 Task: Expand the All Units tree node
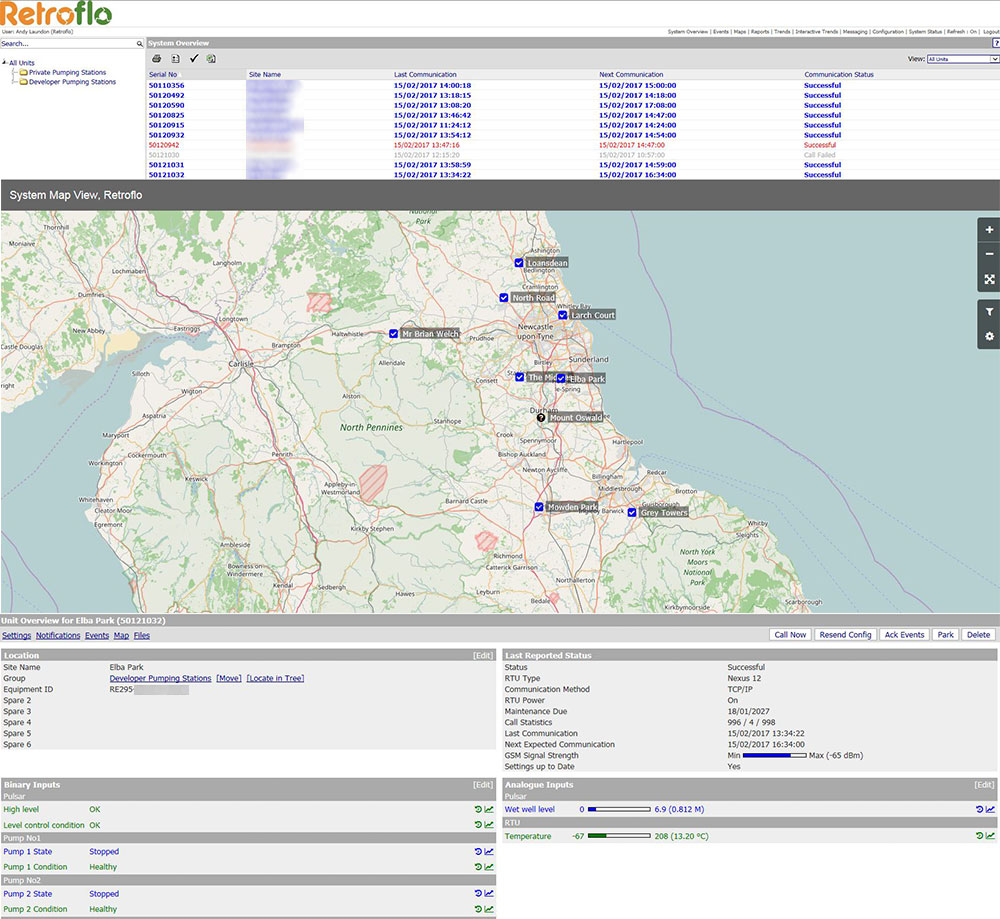point(4,63)
